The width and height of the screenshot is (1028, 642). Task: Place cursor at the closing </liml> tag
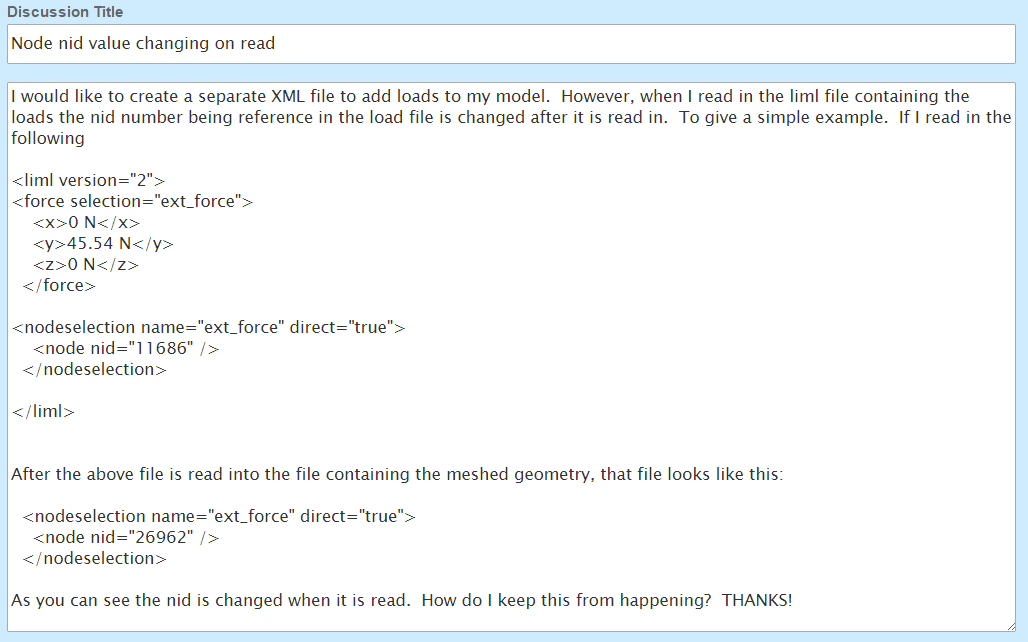pos(43,411)
